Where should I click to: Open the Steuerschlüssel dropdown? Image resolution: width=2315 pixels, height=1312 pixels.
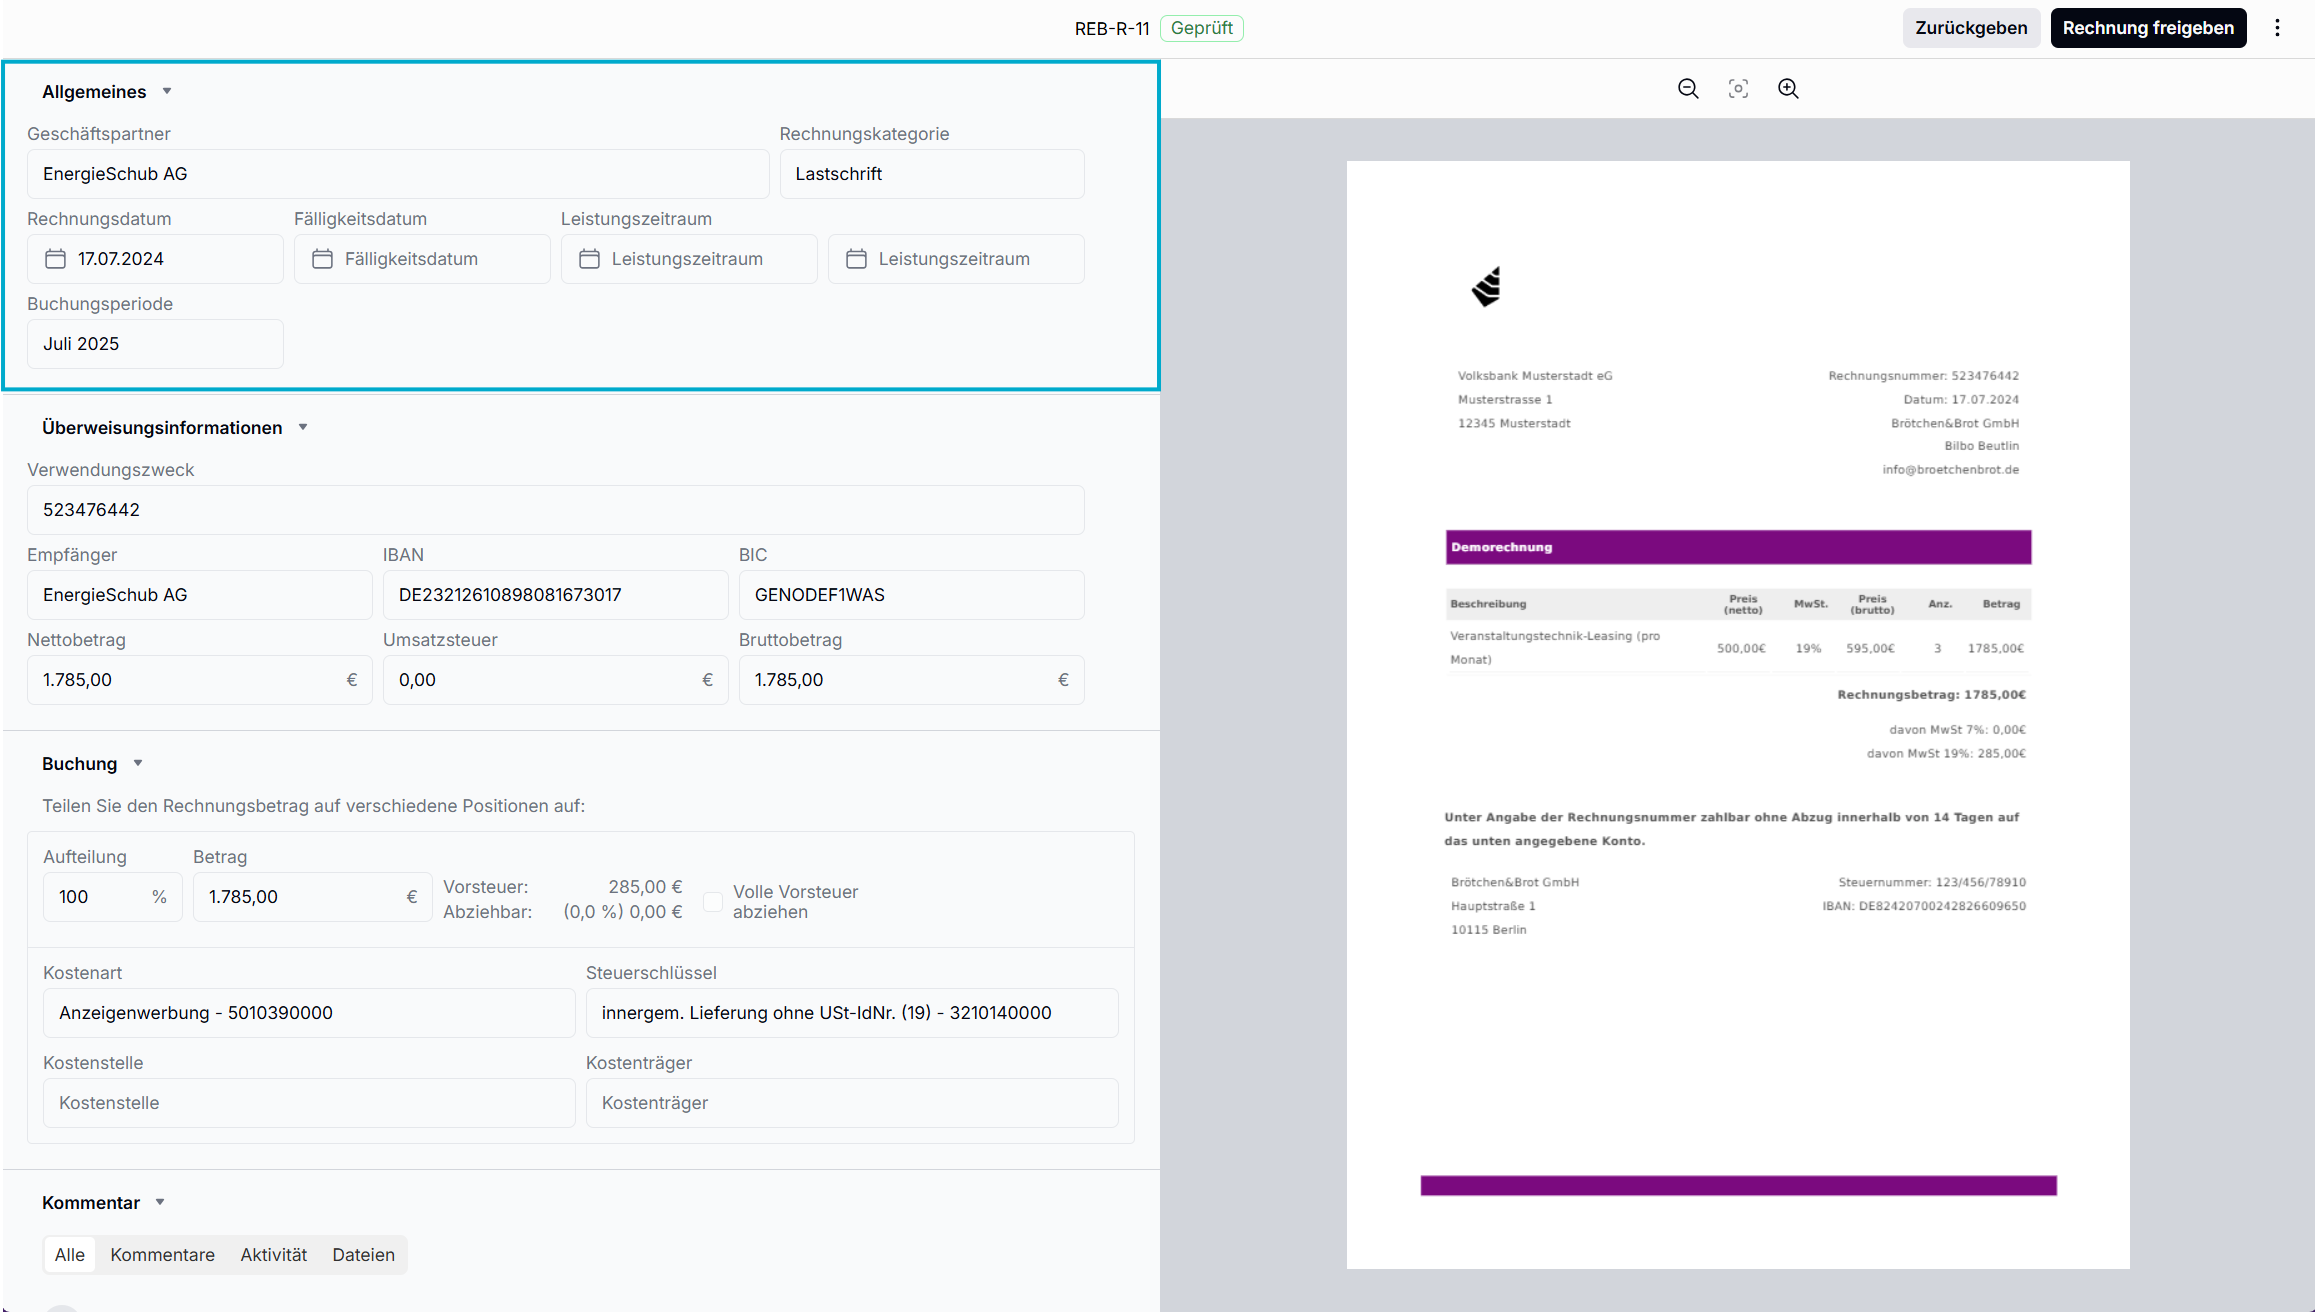(852, 1013)
